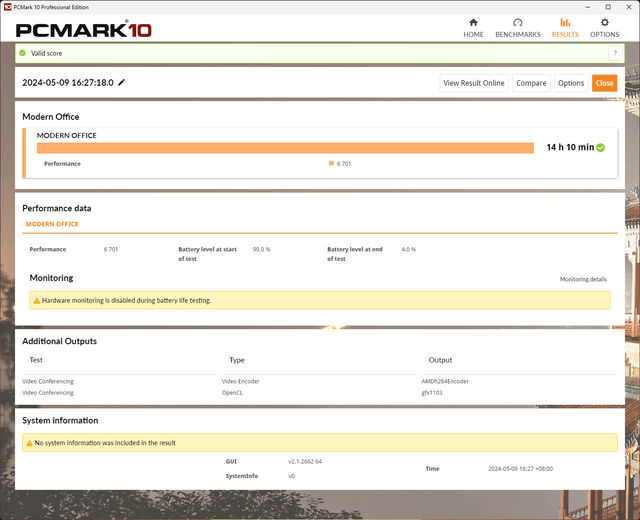Click Hardware monitoring is disabled message
The image size is (640, 520).
(126, 300)
